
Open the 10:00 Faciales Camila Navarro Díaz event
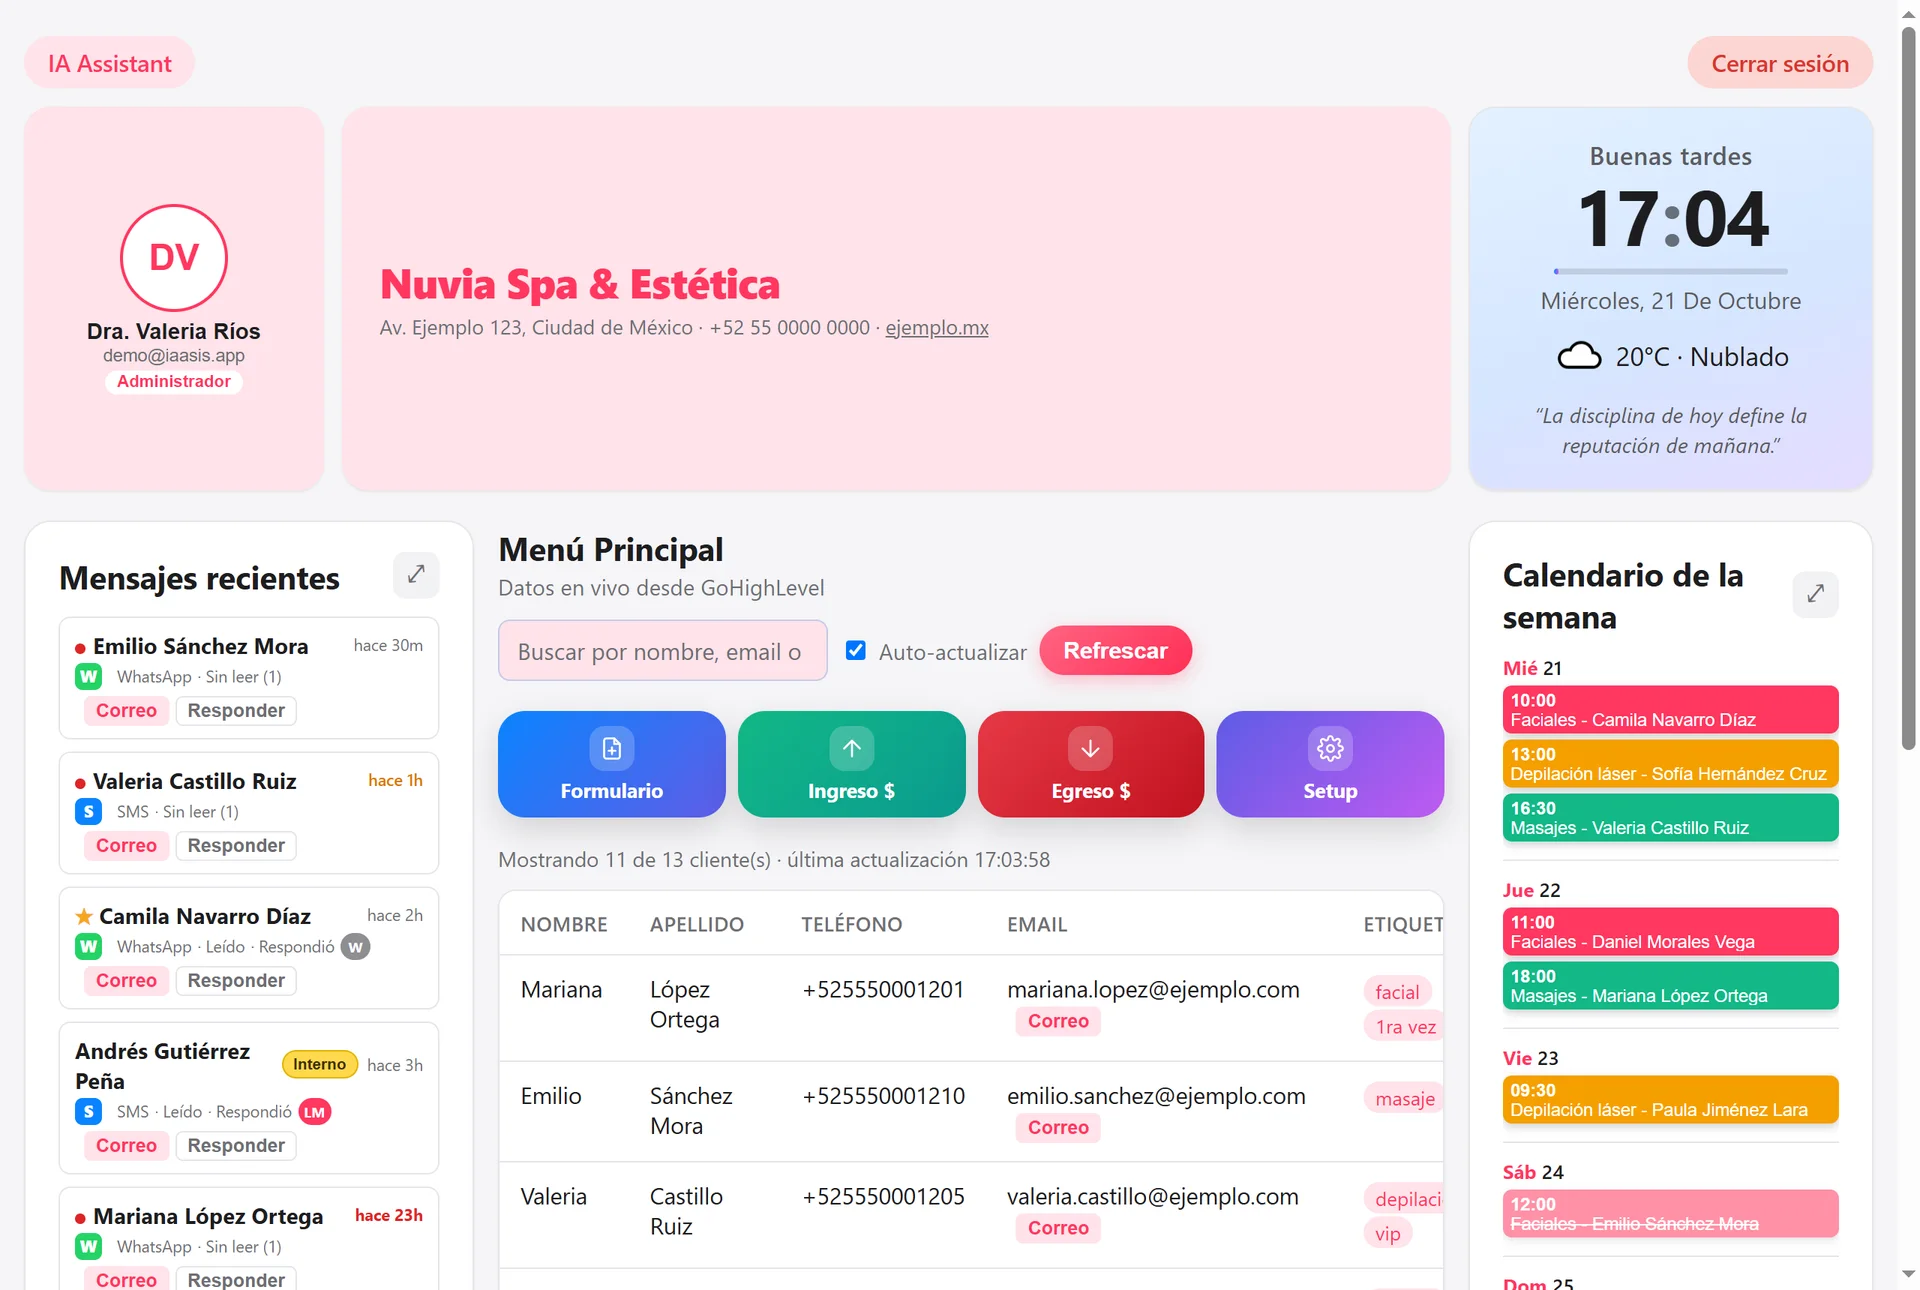(x=1670, y=710)
